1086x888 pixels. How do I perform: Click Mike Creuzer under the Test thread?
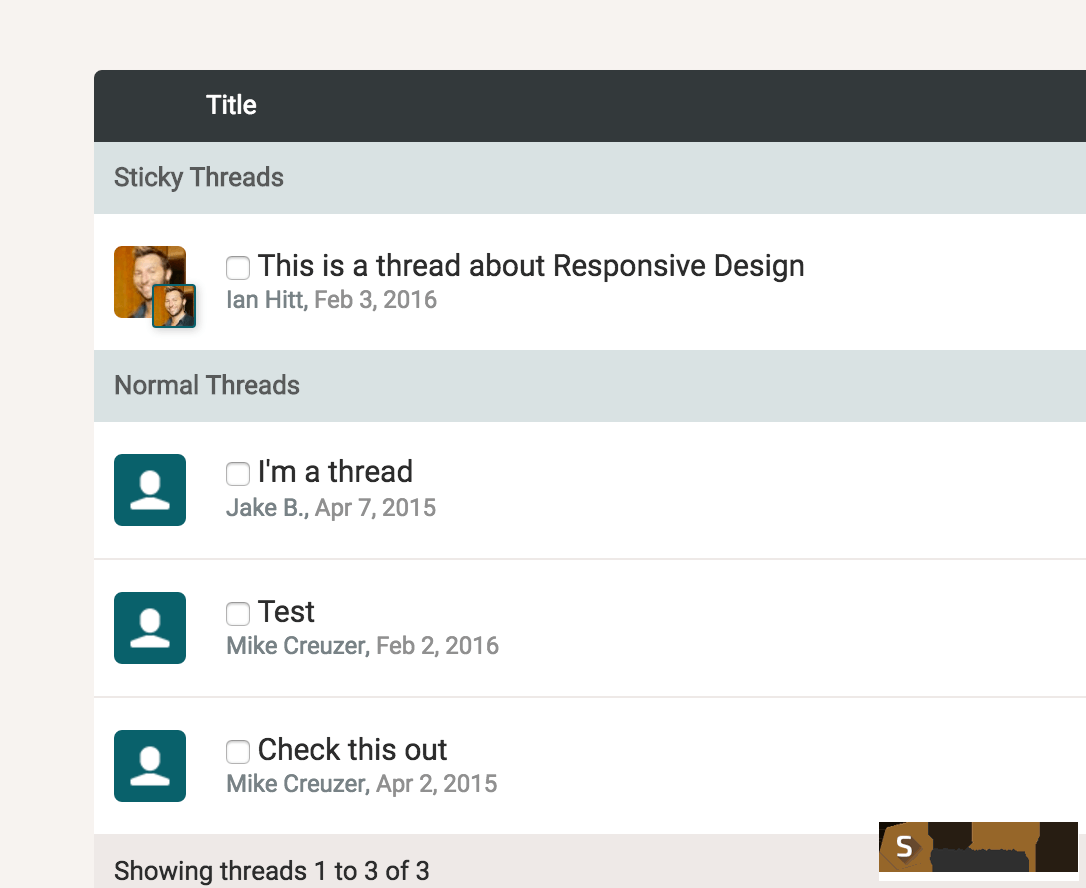point(296,646)
